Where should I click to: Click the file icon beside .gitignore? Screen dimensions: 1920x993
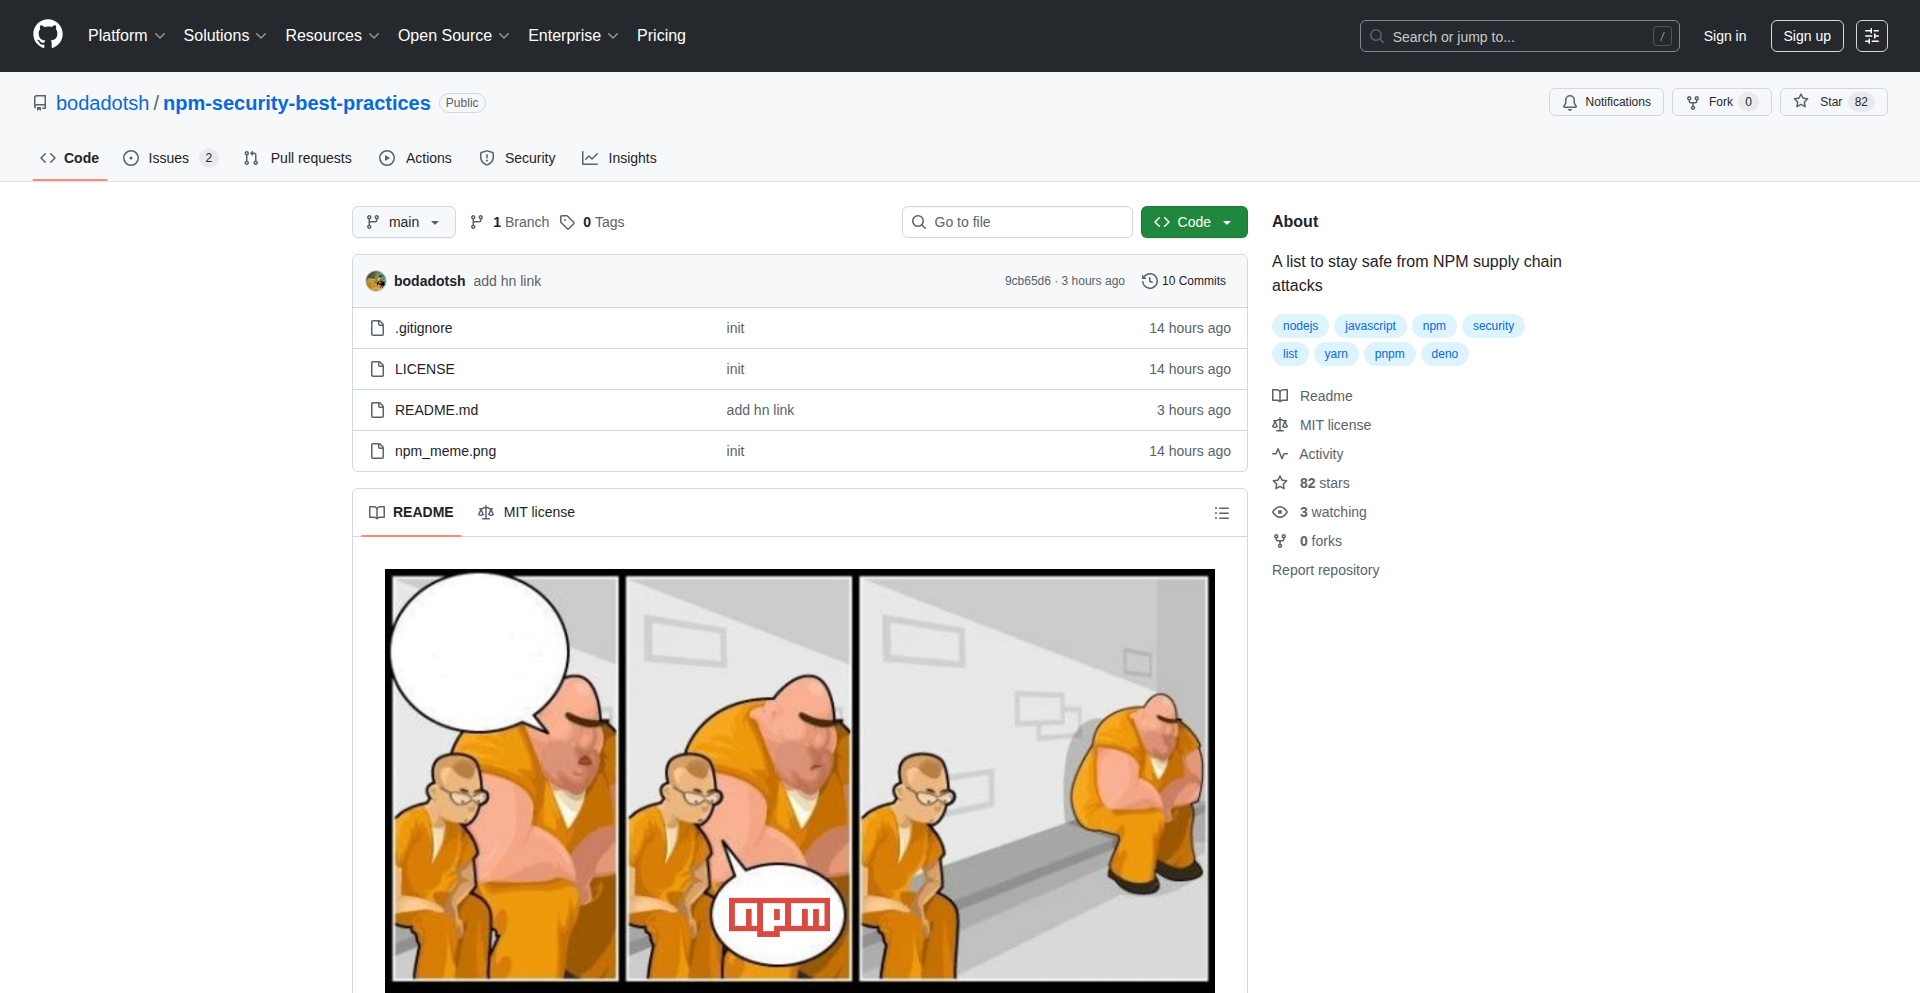[x=377, y=328]
